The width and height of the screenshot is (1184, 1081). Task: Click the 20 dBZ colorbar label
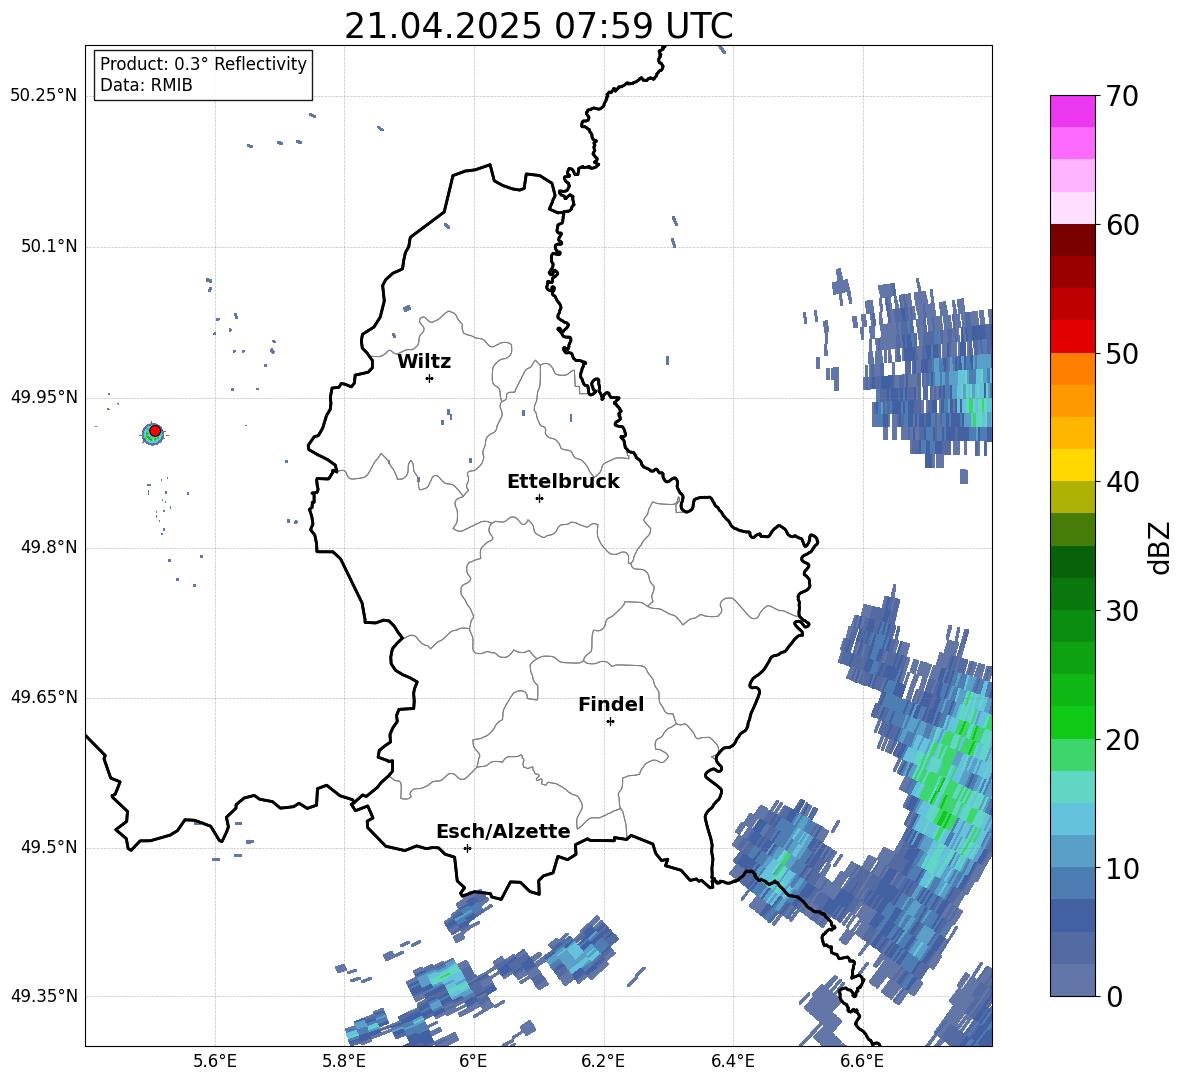(x=1122, y=740)
